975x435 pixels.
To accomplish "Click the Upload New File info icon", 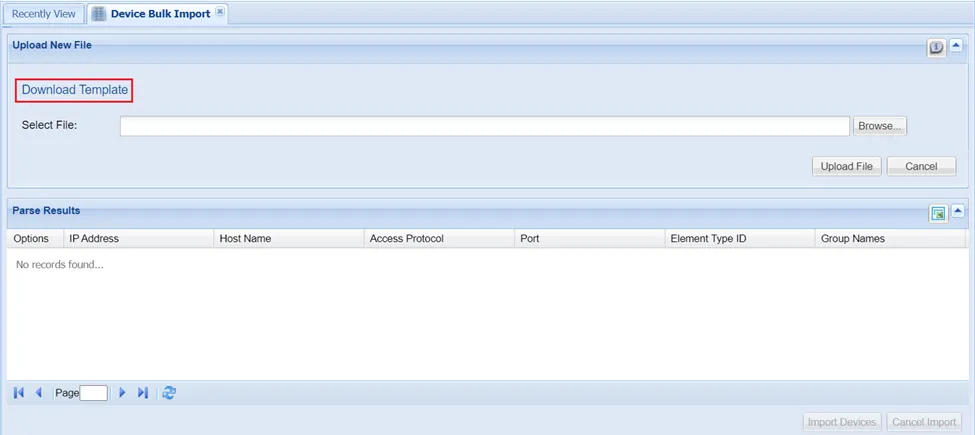I will pyautogui.click(x=936, y=47).
